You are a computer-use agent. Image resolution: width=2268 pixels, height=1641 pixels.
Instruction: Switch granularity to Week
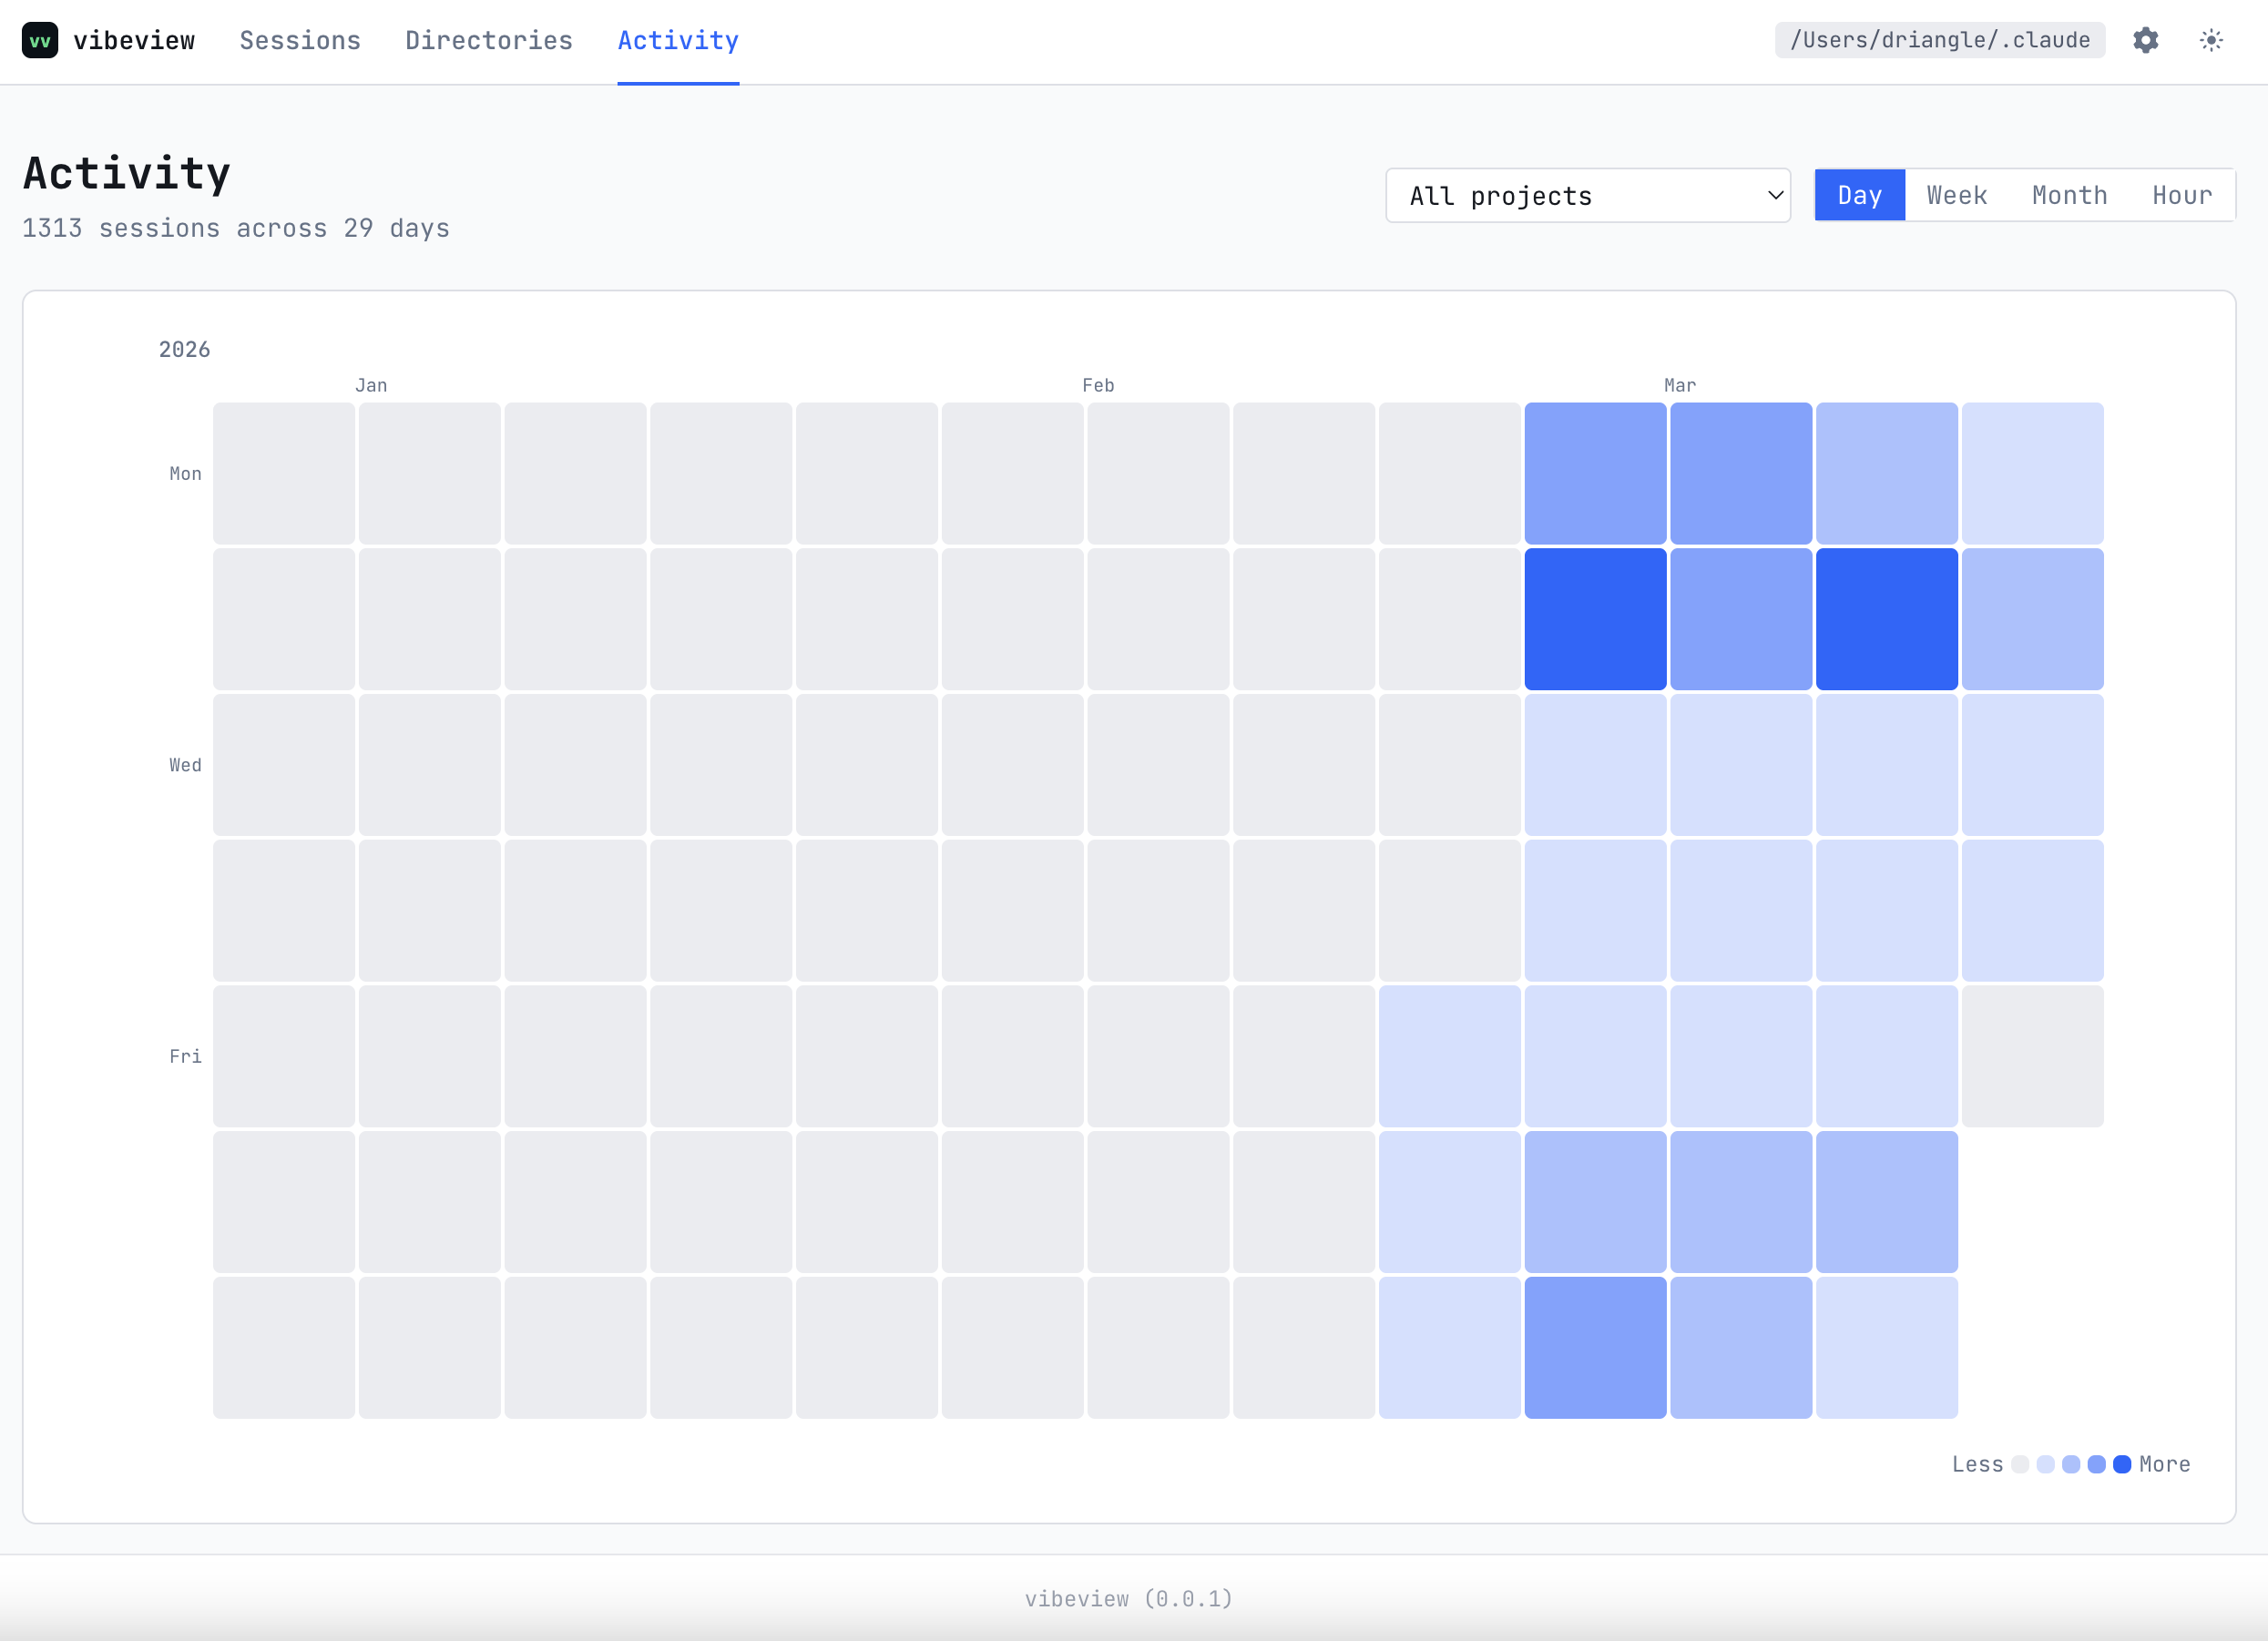tap(1956, 195)
